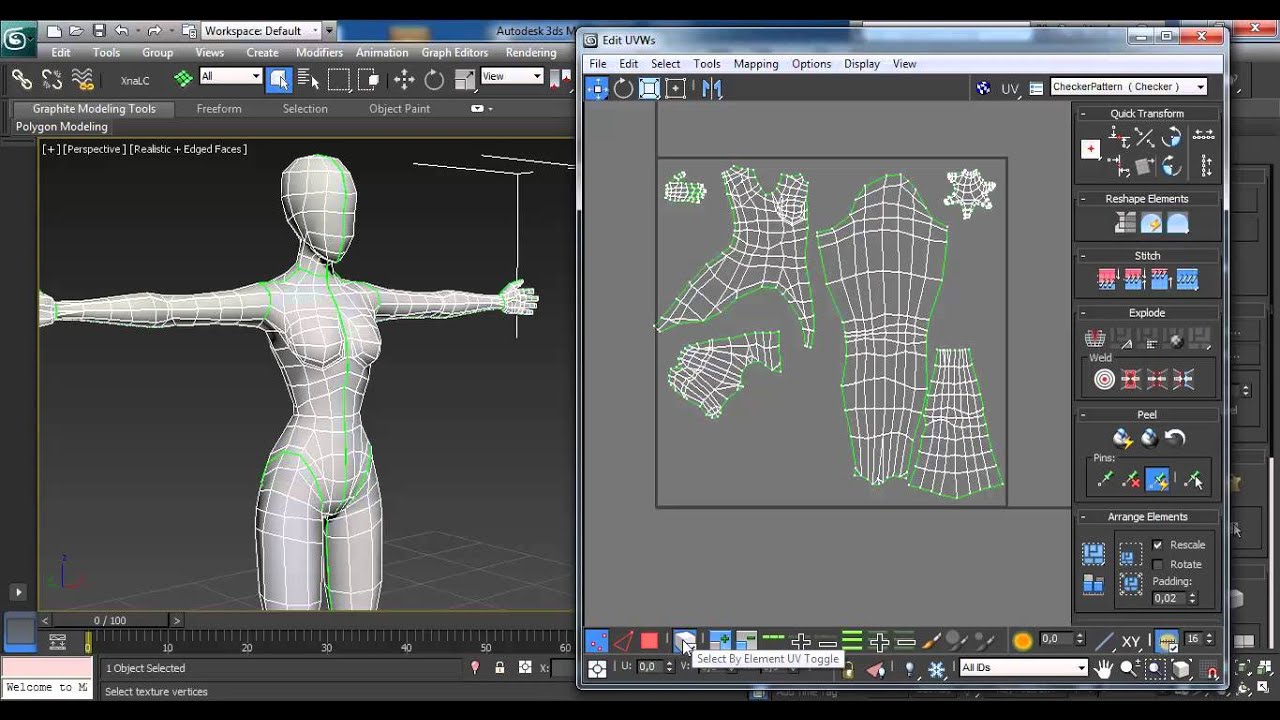The image size is (1280, 720).
Task: Select Freeform Mode in Edit UVWs toolbar
Action: (675, 88)
